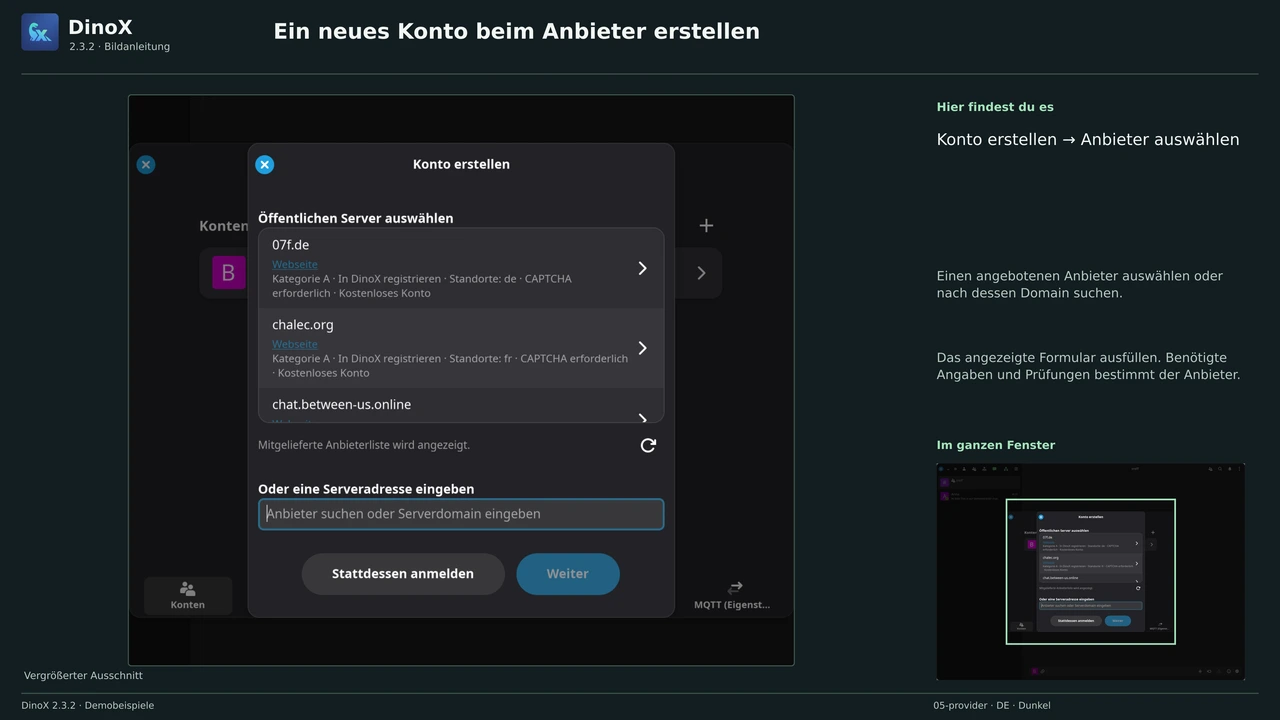Open the chat.between-us.online chevron arrow
This screenshot has width=1280, height=720.
[642, 417]
